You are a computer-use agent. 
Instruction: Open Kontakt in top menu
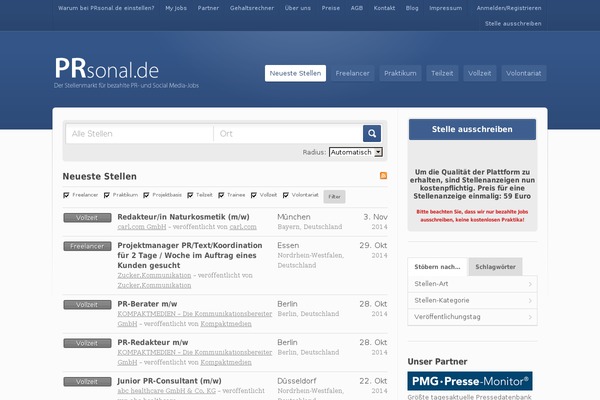pos(384,8)
